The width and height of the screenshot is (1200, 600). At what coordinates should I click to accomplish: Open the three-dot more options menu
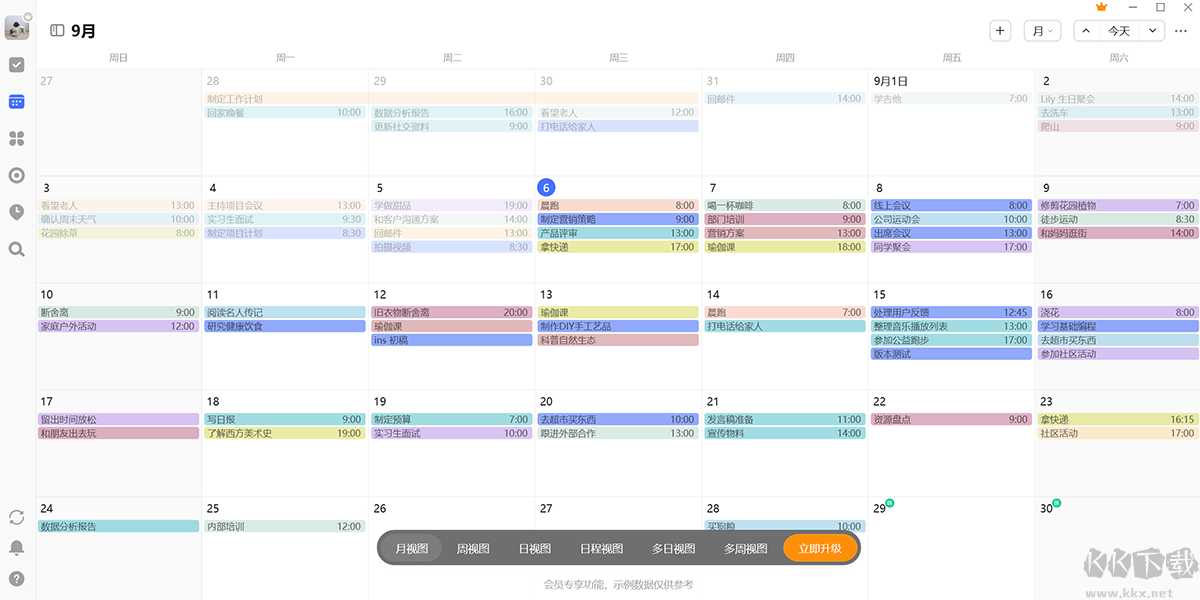1181,31
